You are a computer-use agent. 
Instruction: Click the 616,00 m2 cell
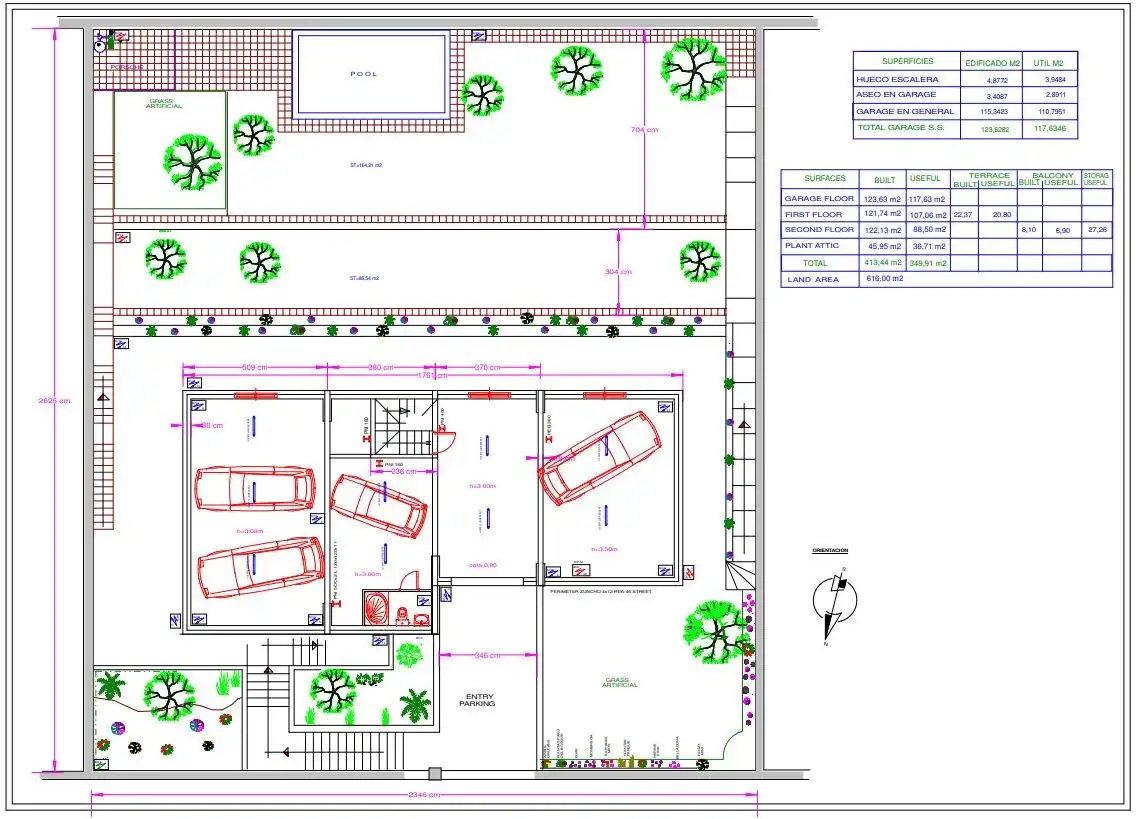point(884,279)
